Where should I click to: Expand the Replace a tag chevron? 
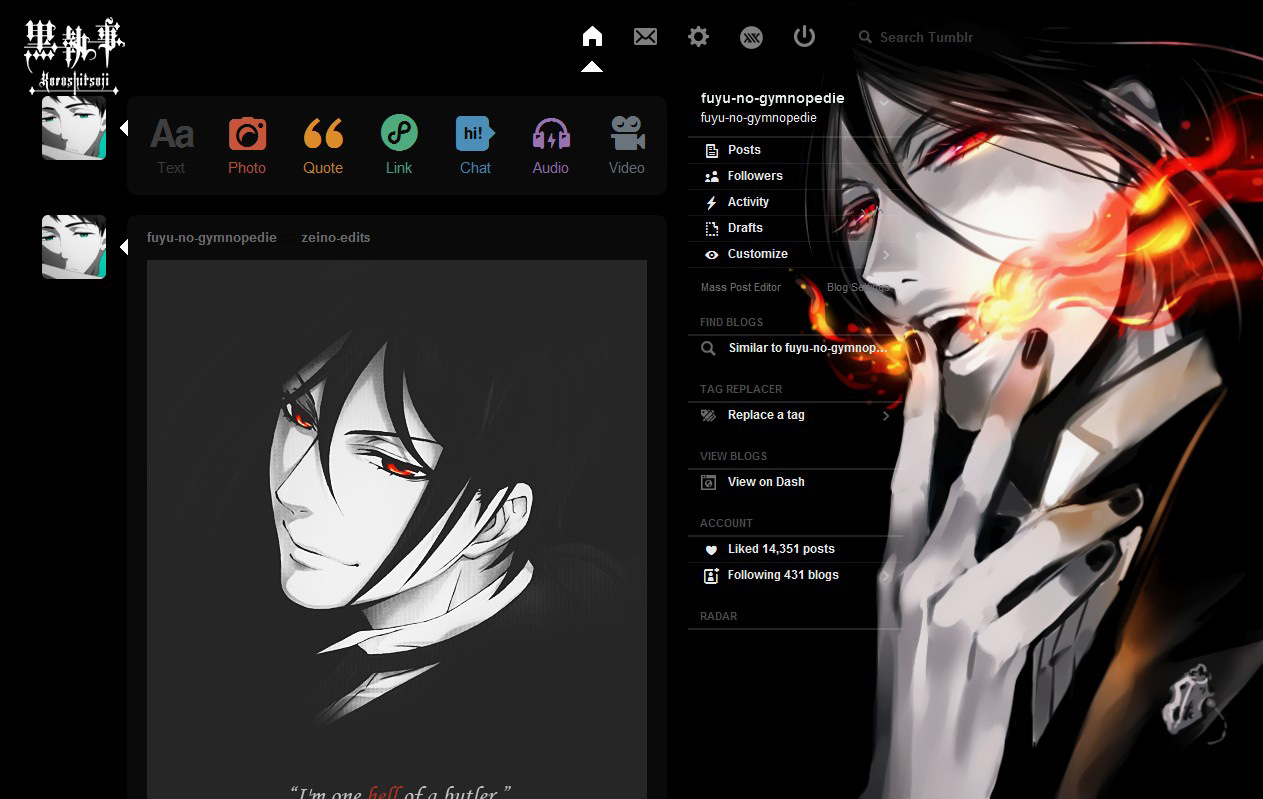click(886, 416)
